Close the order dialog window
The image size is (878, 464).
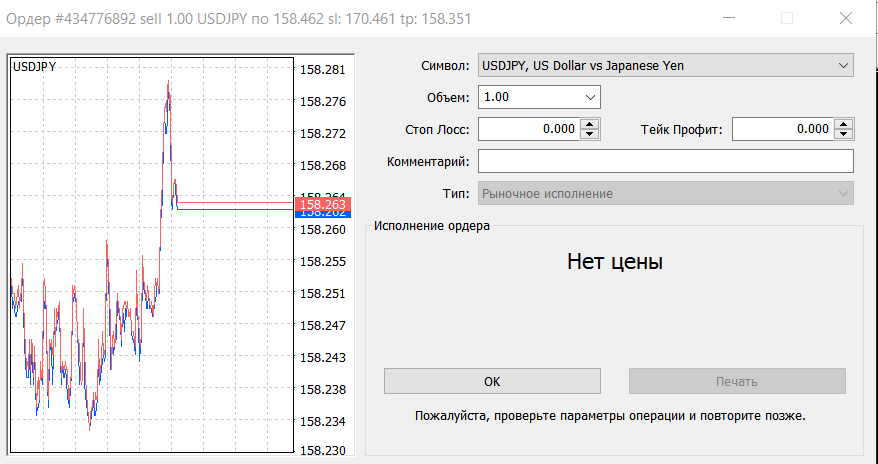(x=846, y=18)
